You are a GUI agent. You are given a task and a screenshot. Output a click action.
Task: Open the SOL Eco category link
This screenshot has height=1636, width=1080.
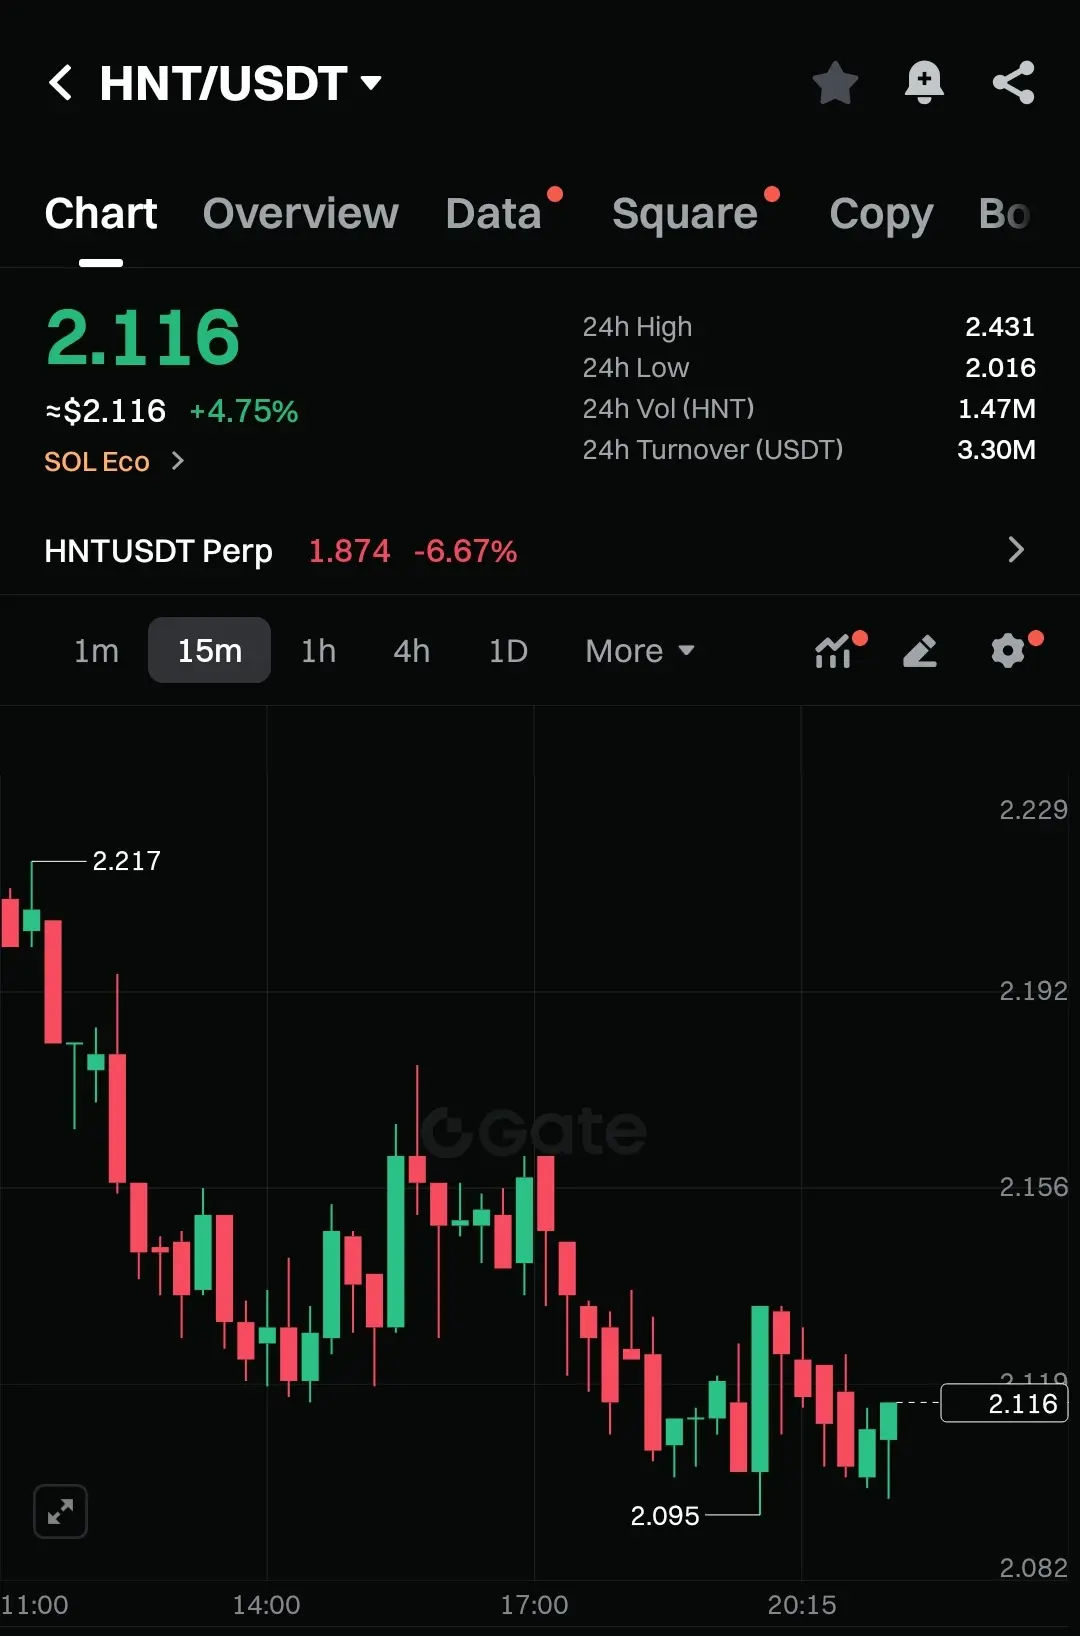click(97, 462)
